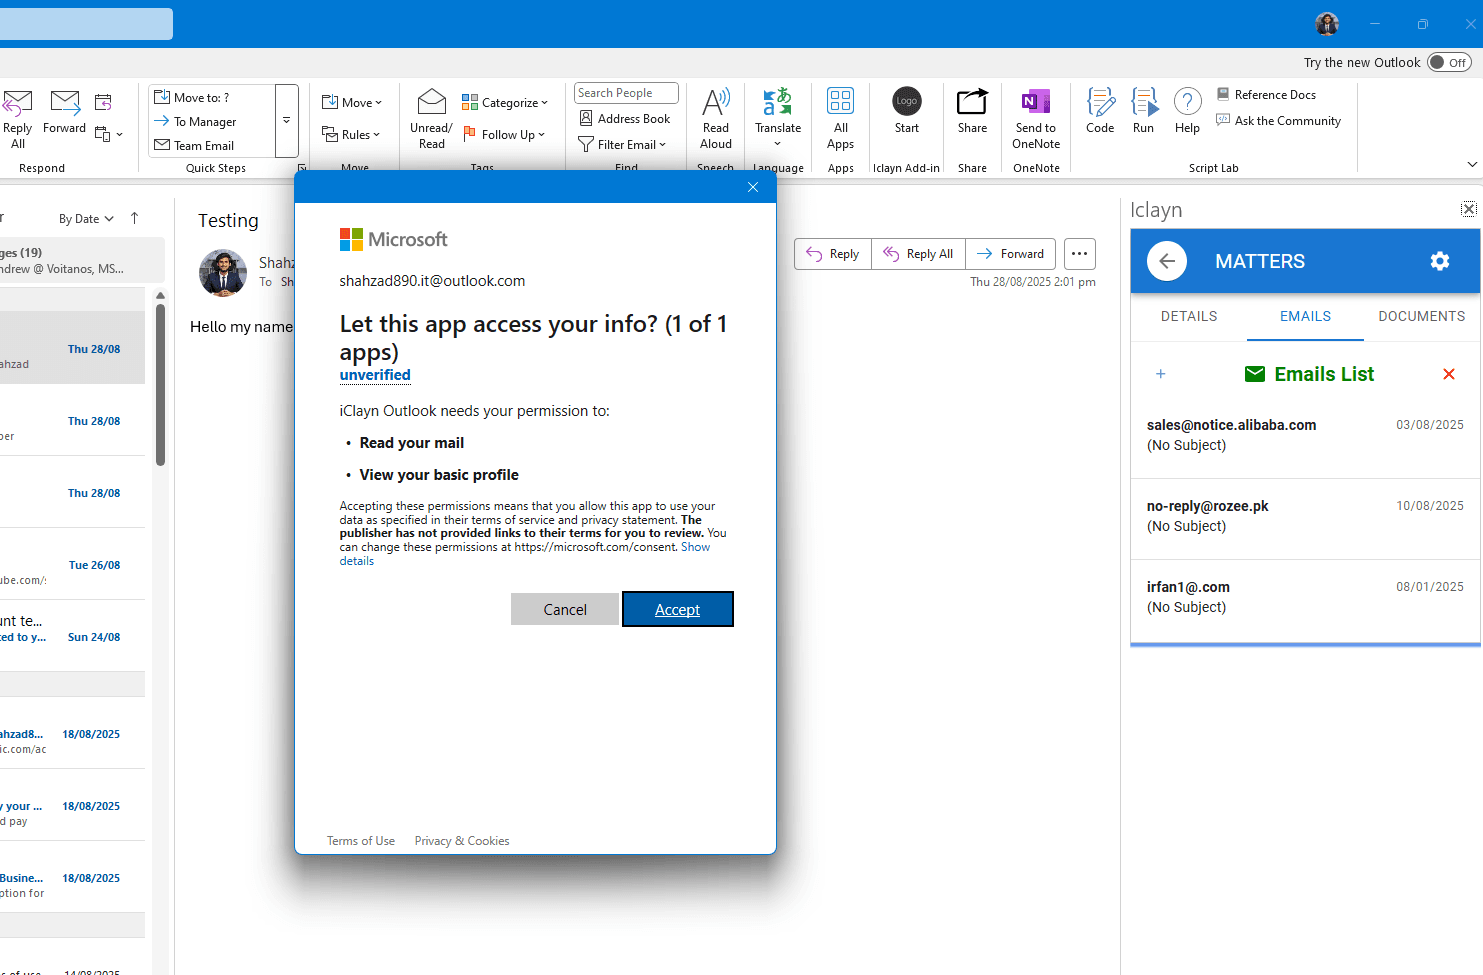Image resolution: width=1483 pixels, height=975 pixels.
Task: Select the message dated Sun 24/08
Action: pyautogui.click(x=72, y=636)
